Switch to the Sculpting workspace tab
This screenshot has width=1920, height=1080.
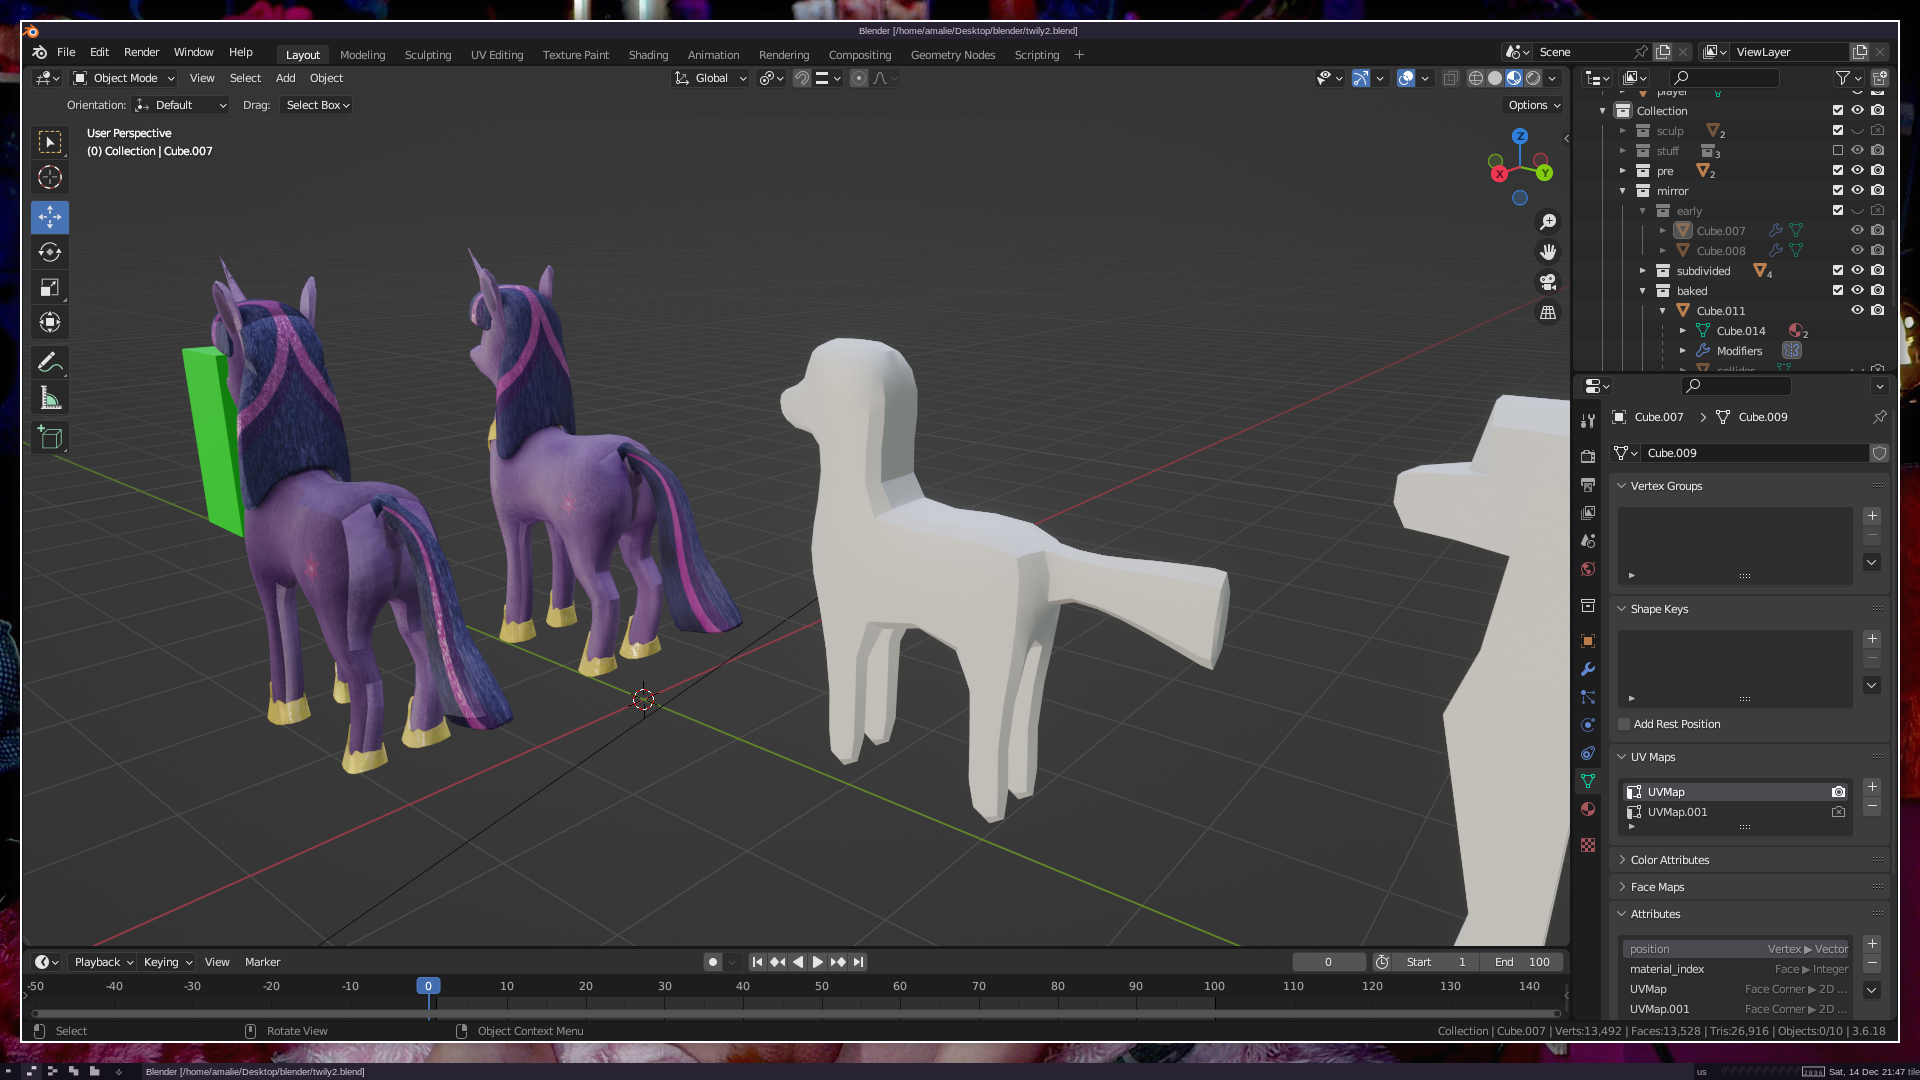(x=427, y=55)
